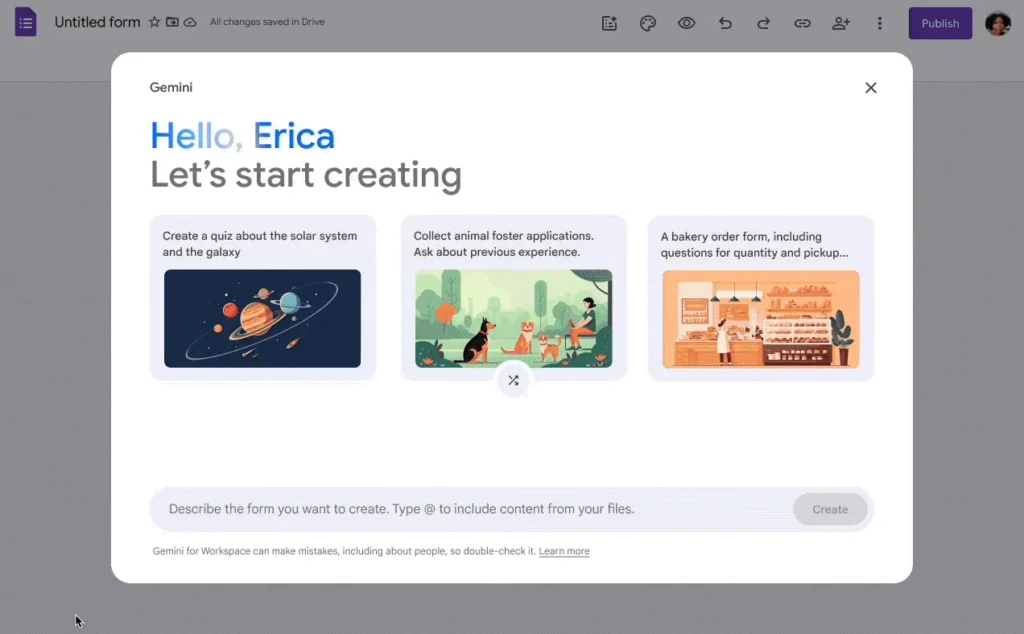Undo the last change
The width and height of the screenshot is (1024, 634).
[725, 22]
